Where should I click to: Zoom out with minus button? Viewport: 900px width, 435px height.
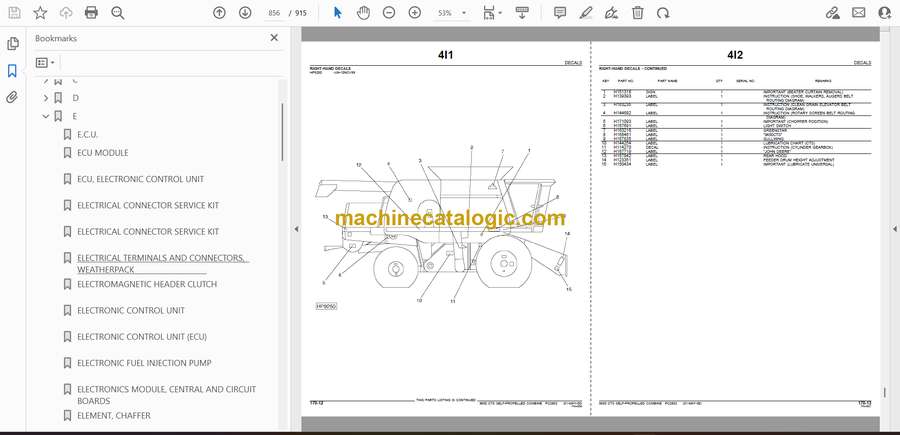389,13
